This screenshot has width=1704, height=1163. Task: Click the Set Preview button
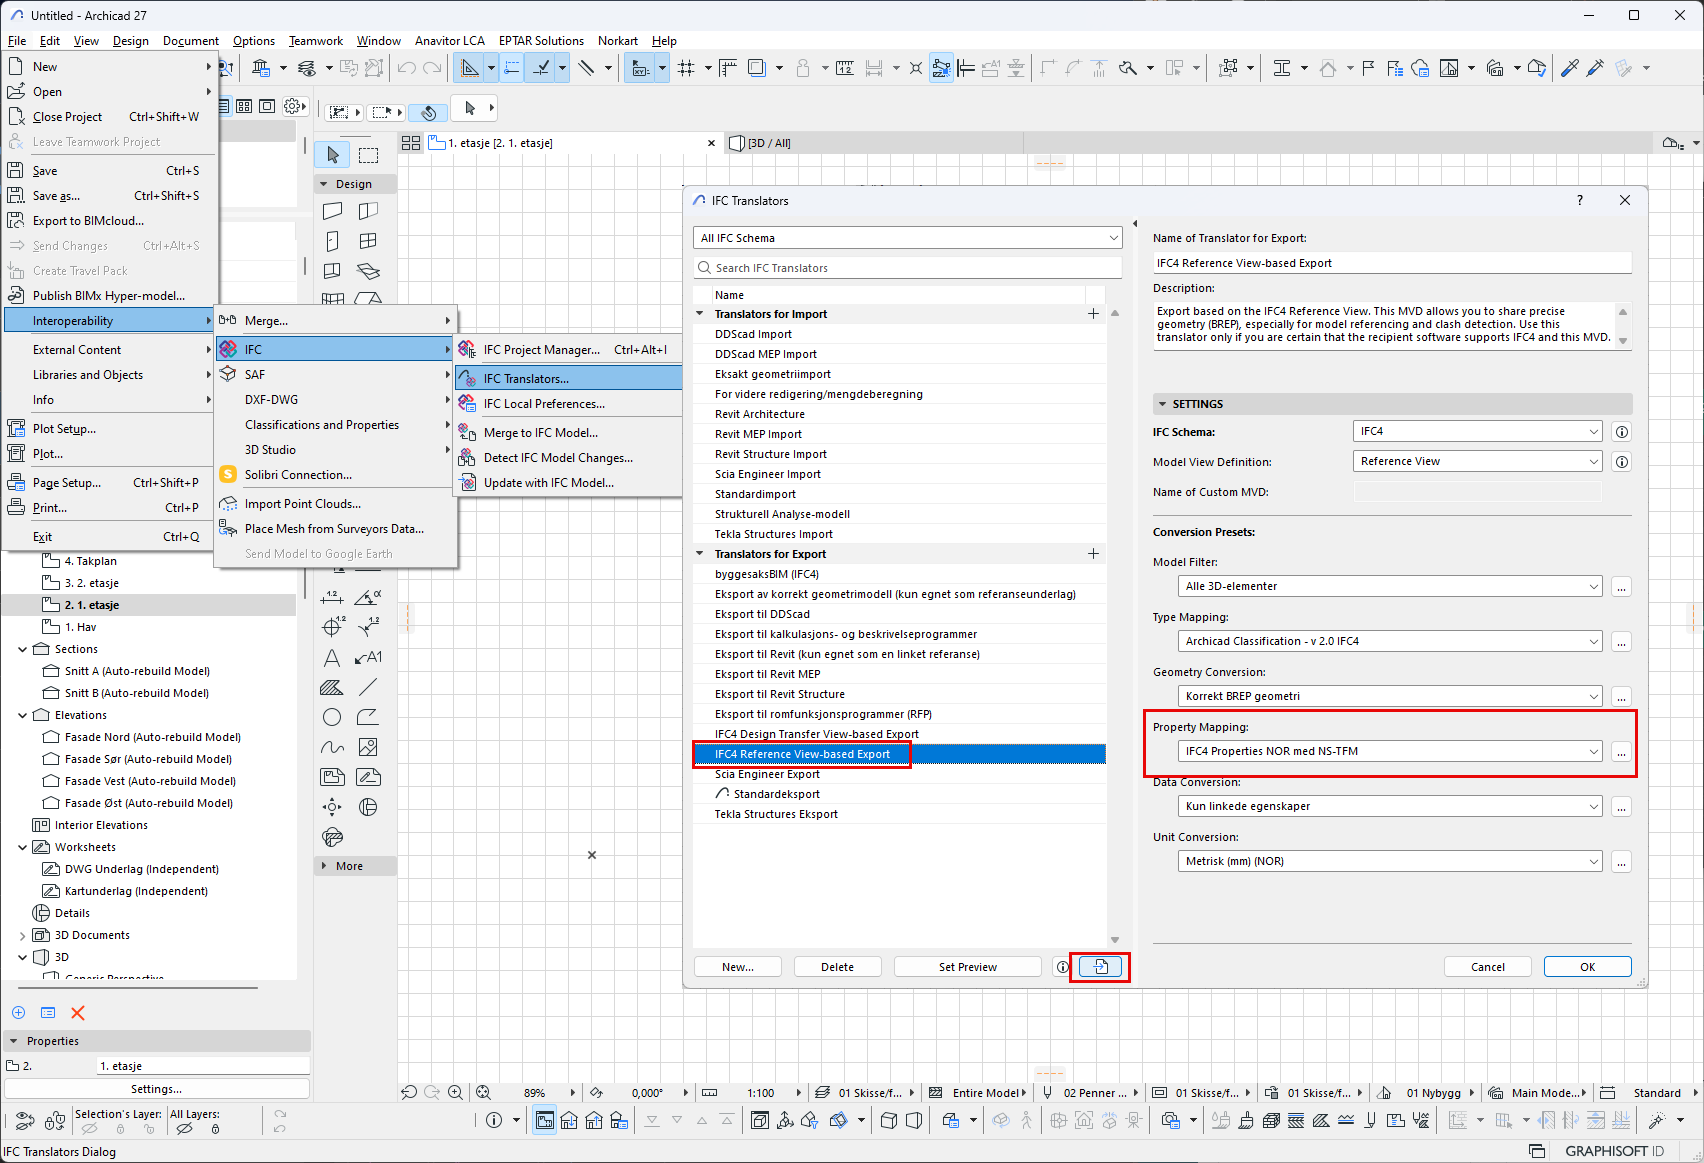tap(967, 967)
